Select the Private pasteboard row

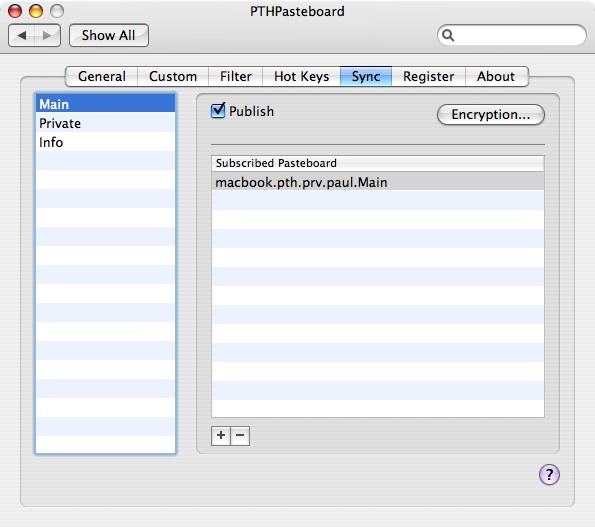point(105,123)
